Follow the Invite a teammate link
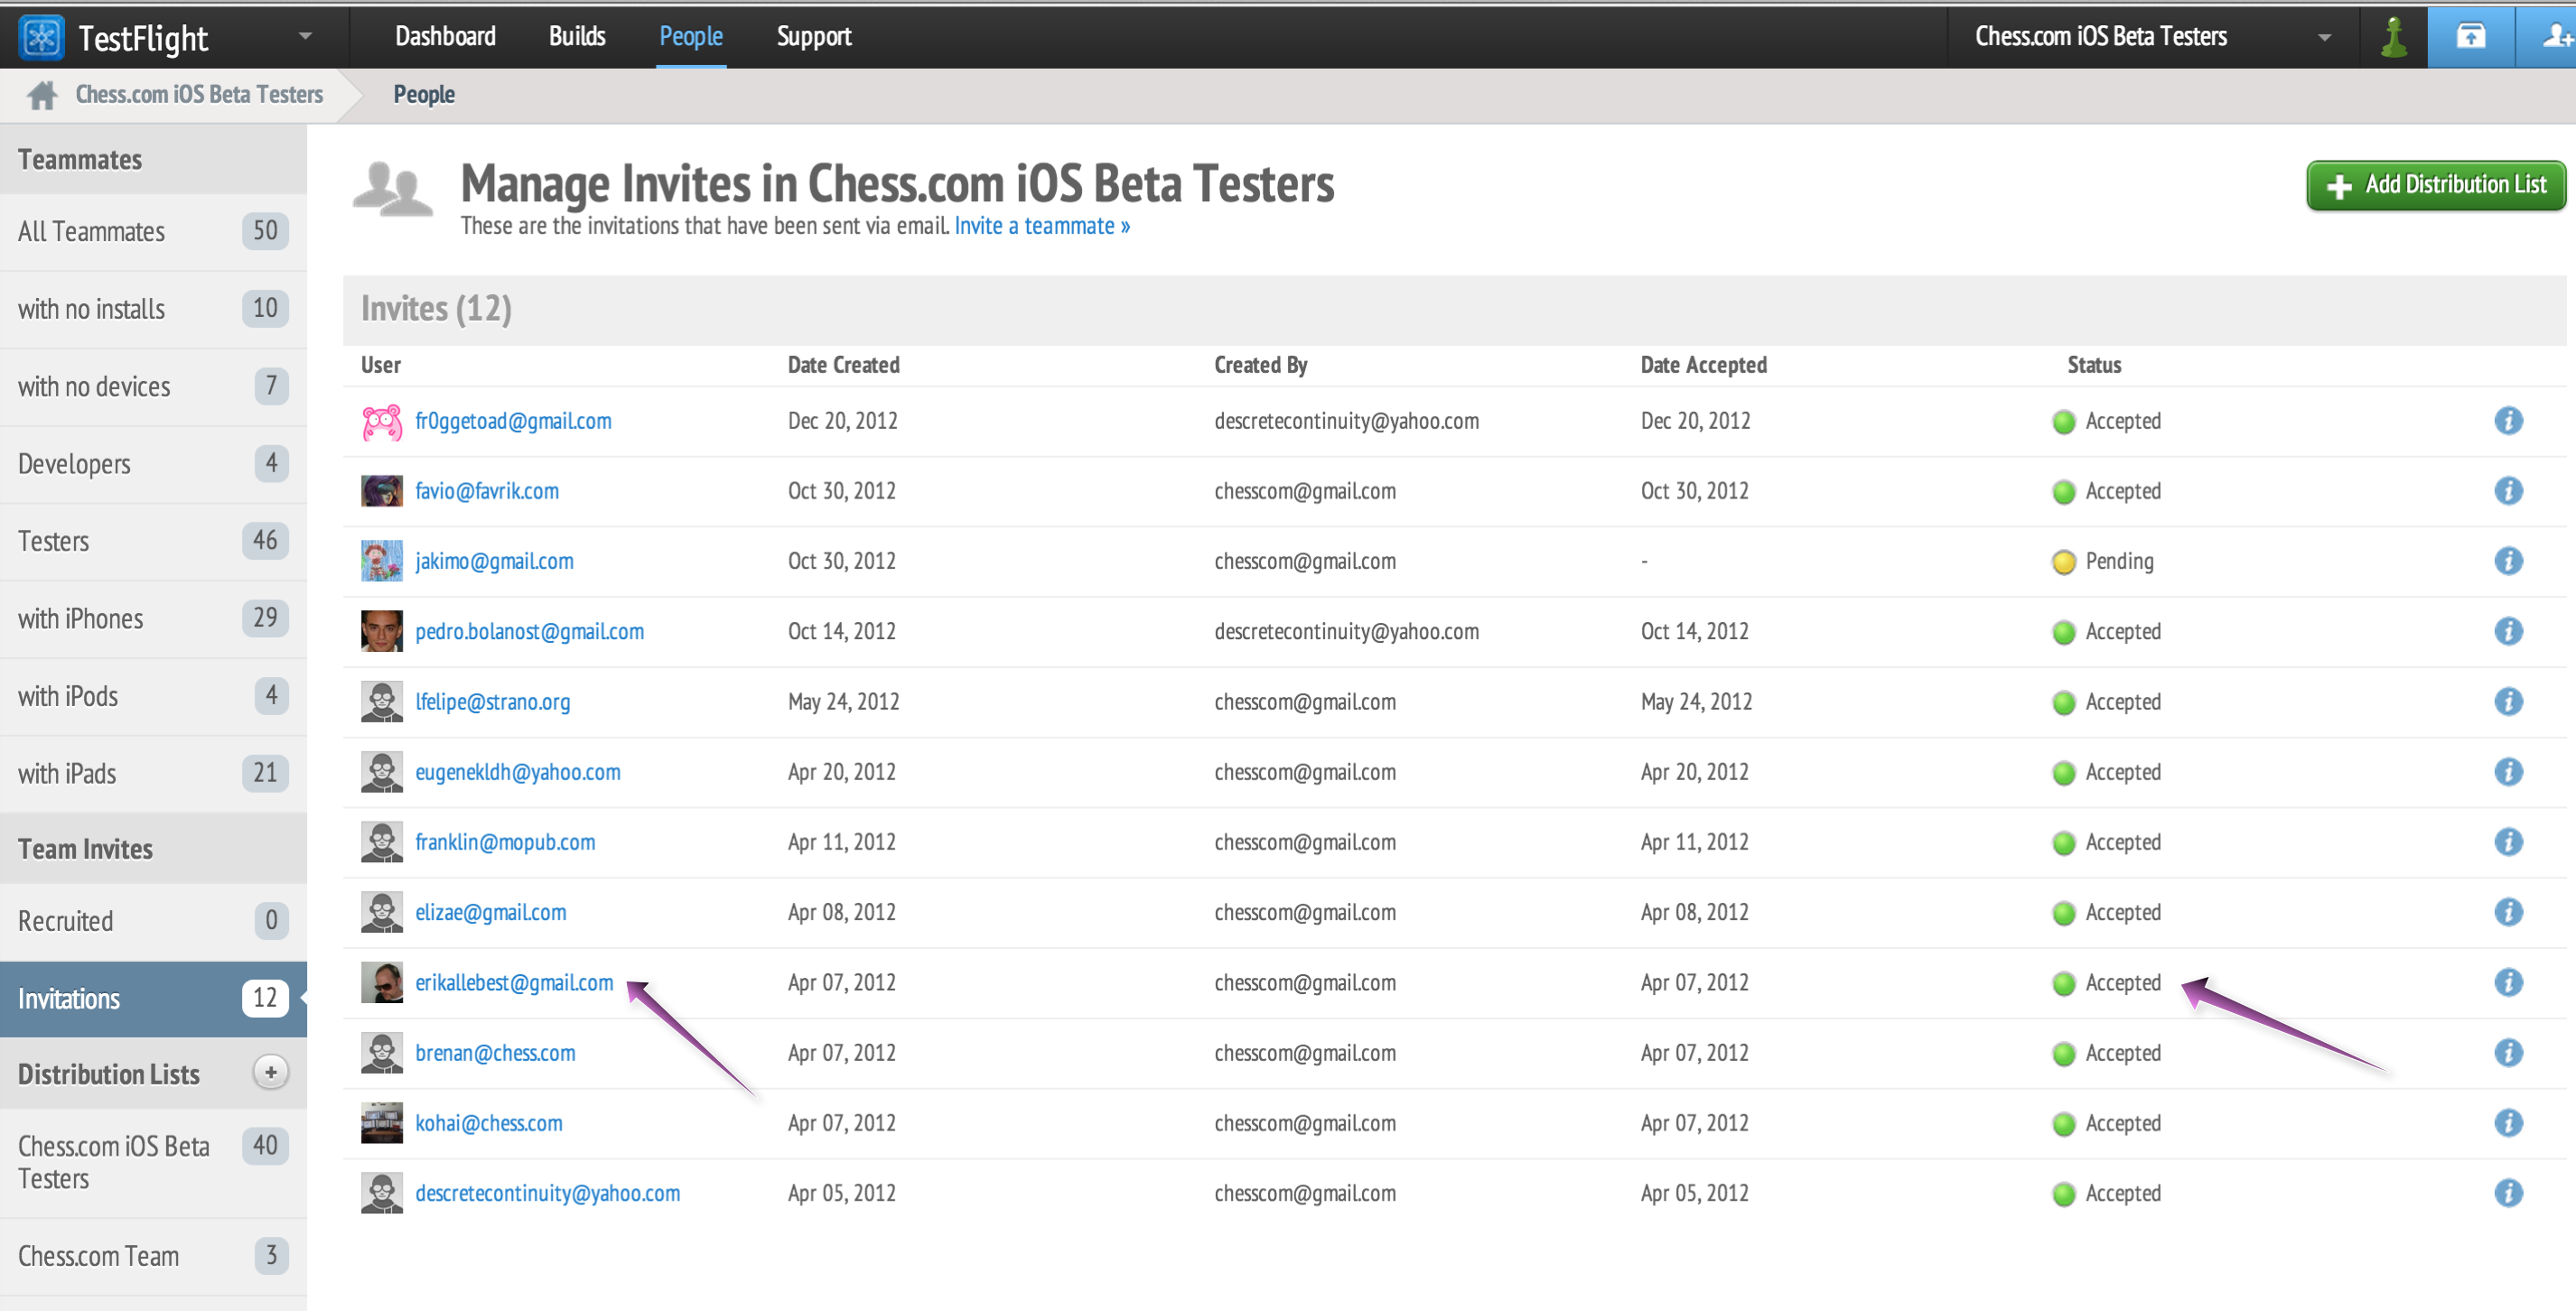The image size is (2576, 1311). (1042, 226)
